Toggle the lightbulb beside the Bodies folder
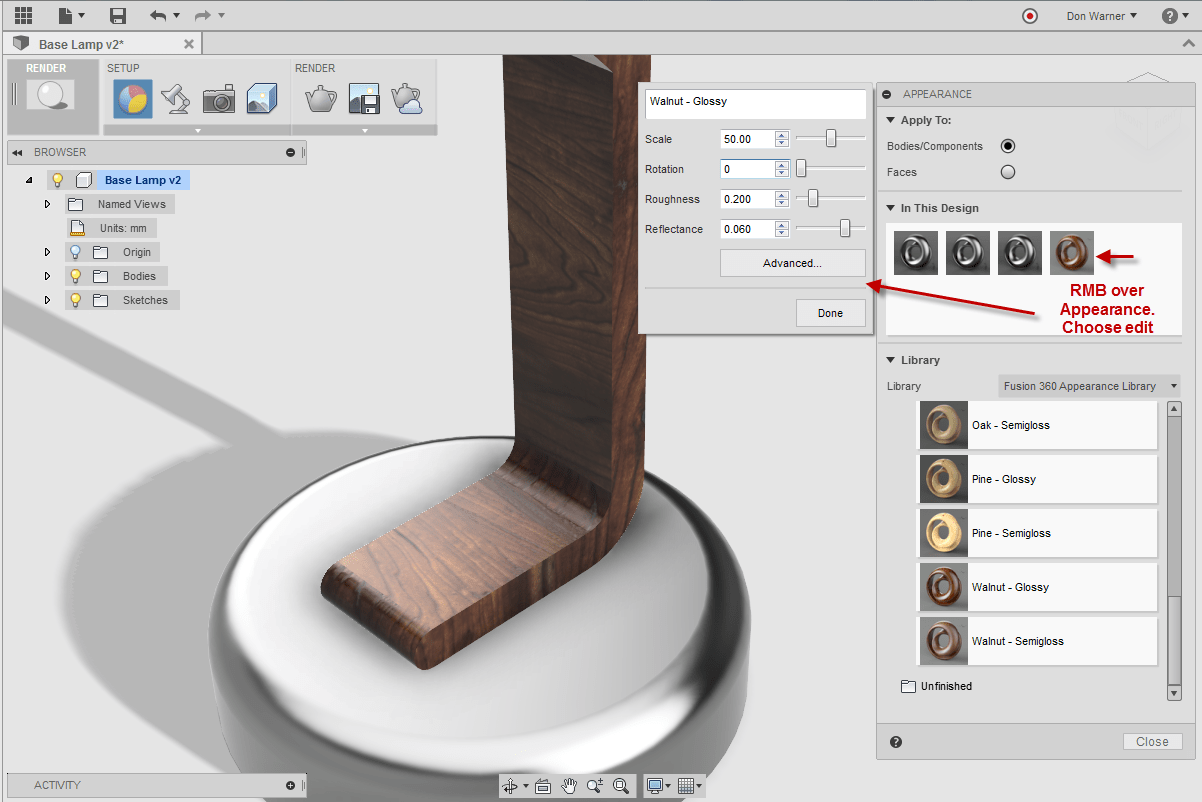 [75, 275]
